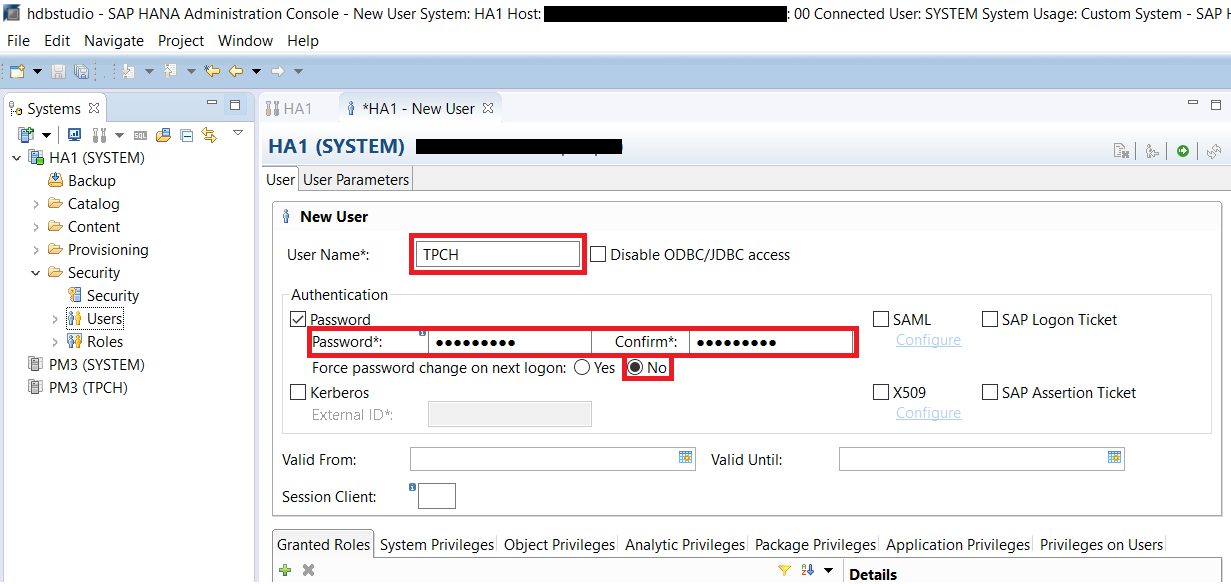Collapse the HA1 (SYSTEM) tree node
Screen dimensions: 1231x584
pos(17,158)
